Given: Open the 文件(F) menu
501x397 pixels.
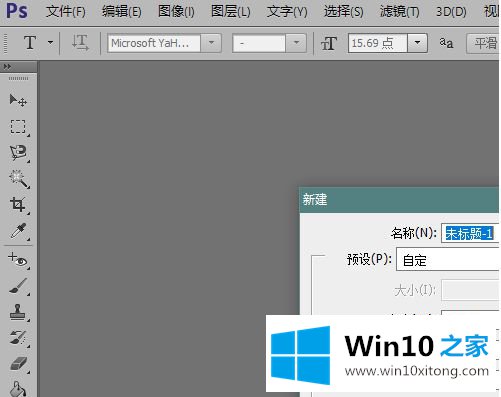Looking at the screenshot, I should point(65,12).
